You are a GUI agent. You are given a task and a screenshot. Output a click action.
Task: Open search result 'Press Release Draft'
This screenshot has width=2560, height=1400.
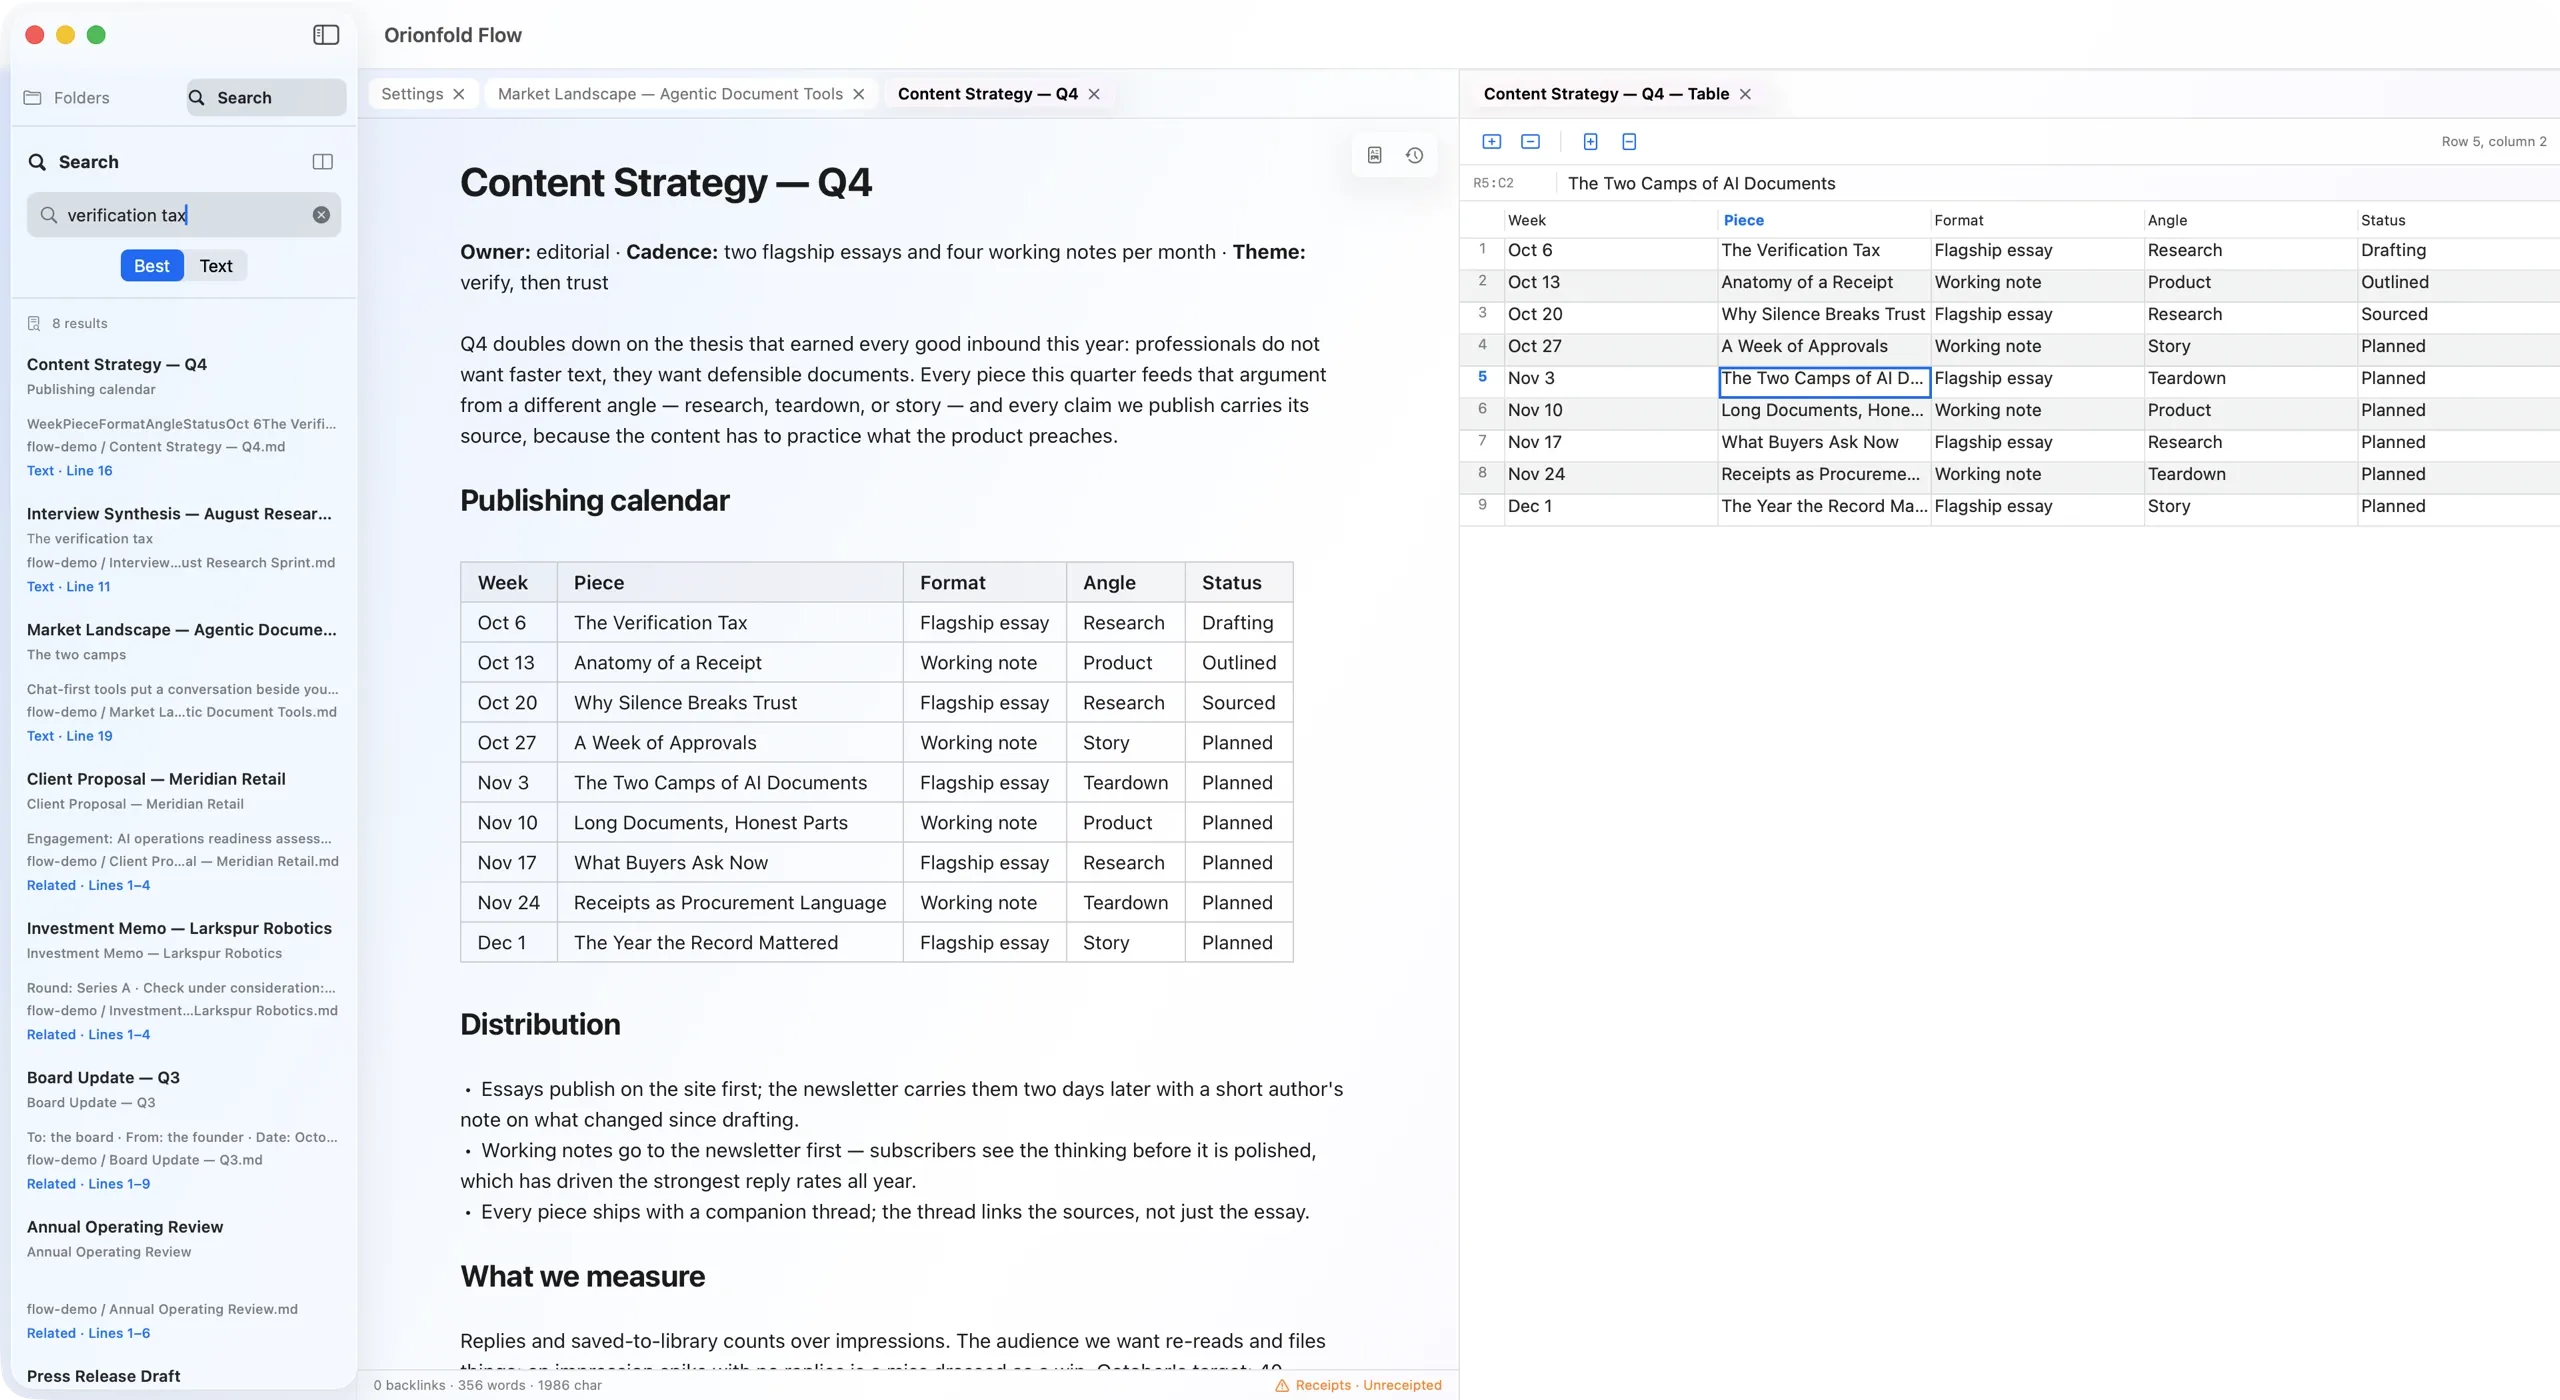104,1376
